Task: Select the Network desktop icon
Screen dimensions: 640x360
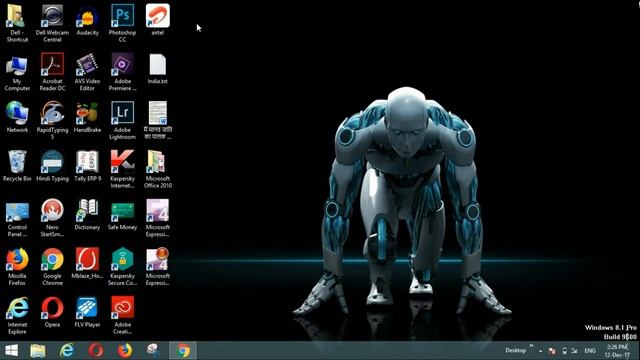Action: pos(17,113)
